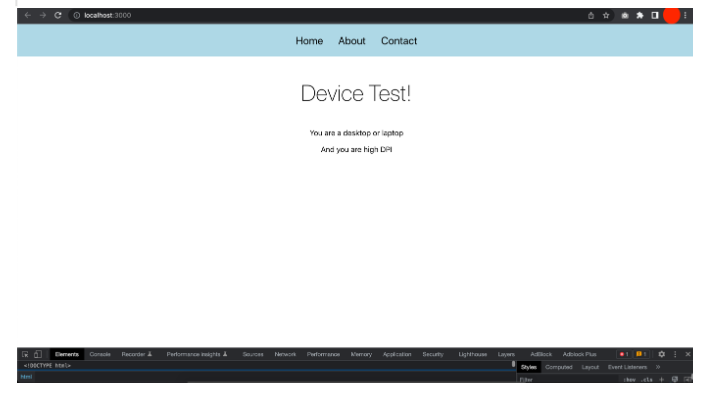Open the Security tab

[x=433, y=354]
